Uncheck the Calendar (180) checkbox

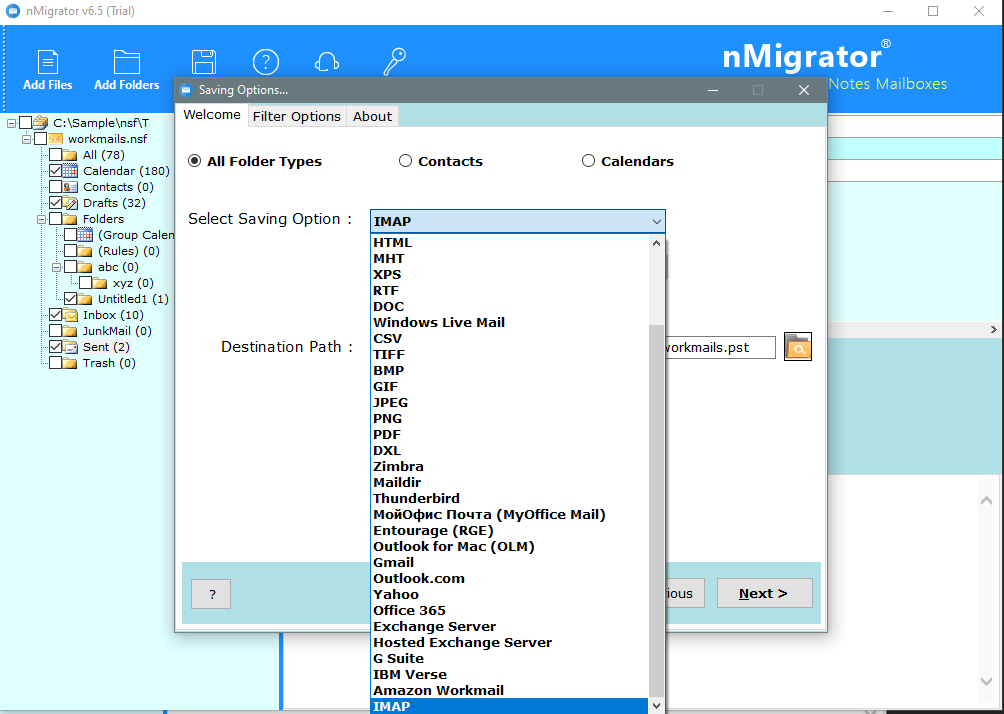tap(55, 171)
